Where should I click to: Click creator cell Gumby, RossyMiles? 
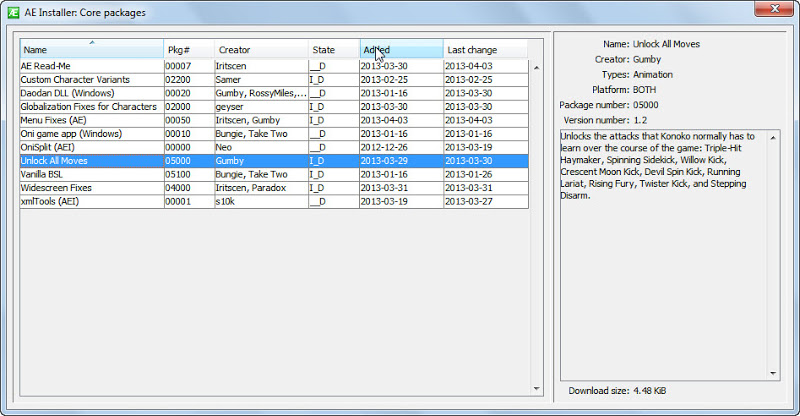(261, 93)
